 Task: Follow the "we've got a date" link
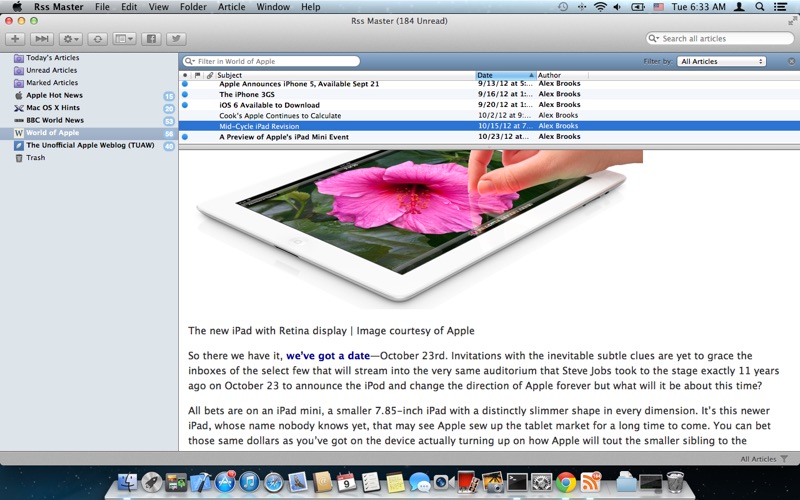pyautogui.click(x=328, y=356)
